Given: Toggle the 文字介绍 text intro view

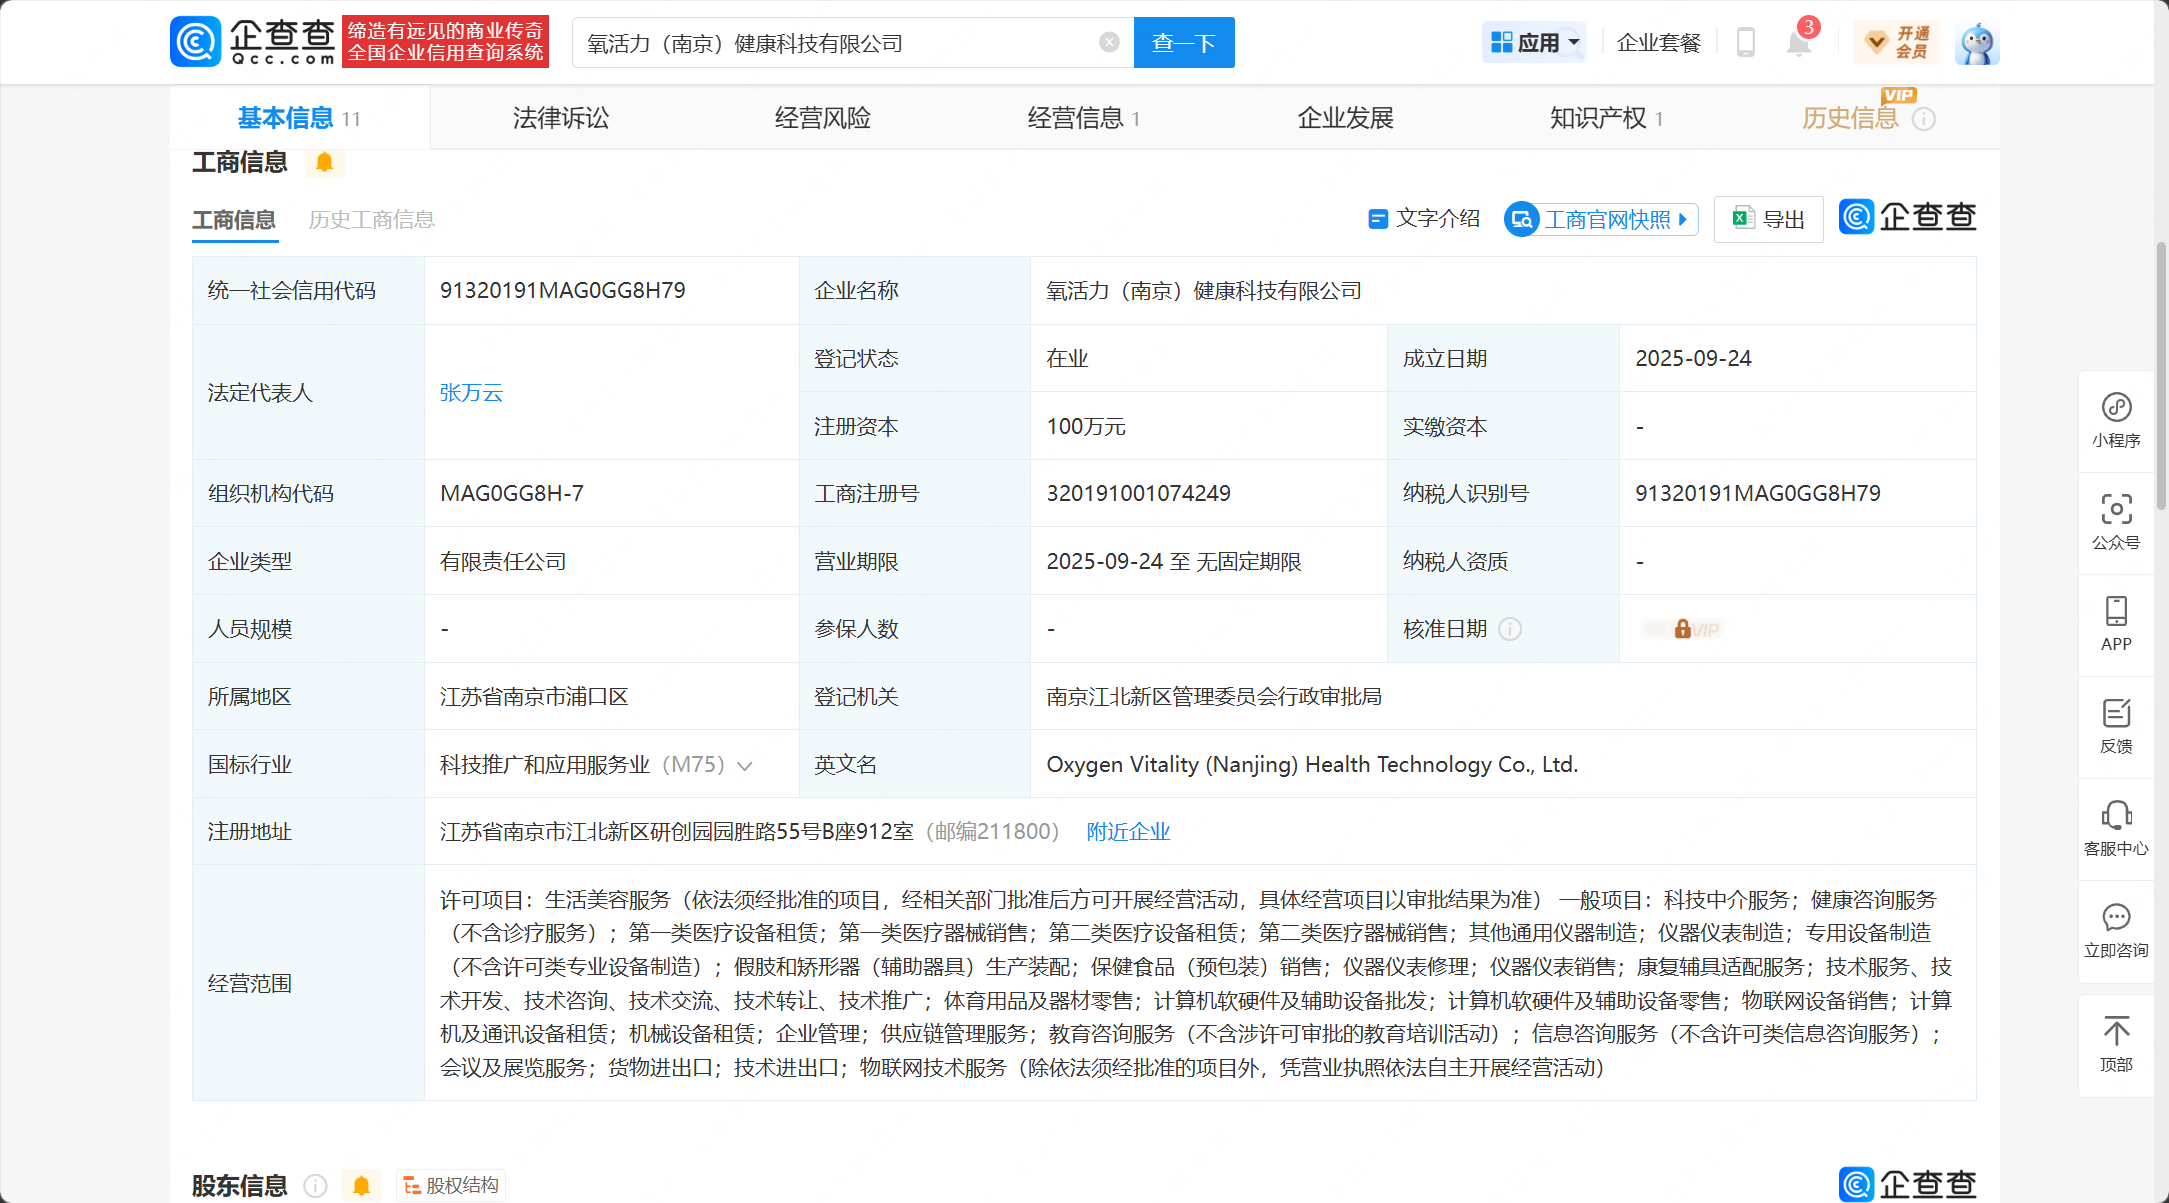Looking at the screenshot, I should (1423, 219).
